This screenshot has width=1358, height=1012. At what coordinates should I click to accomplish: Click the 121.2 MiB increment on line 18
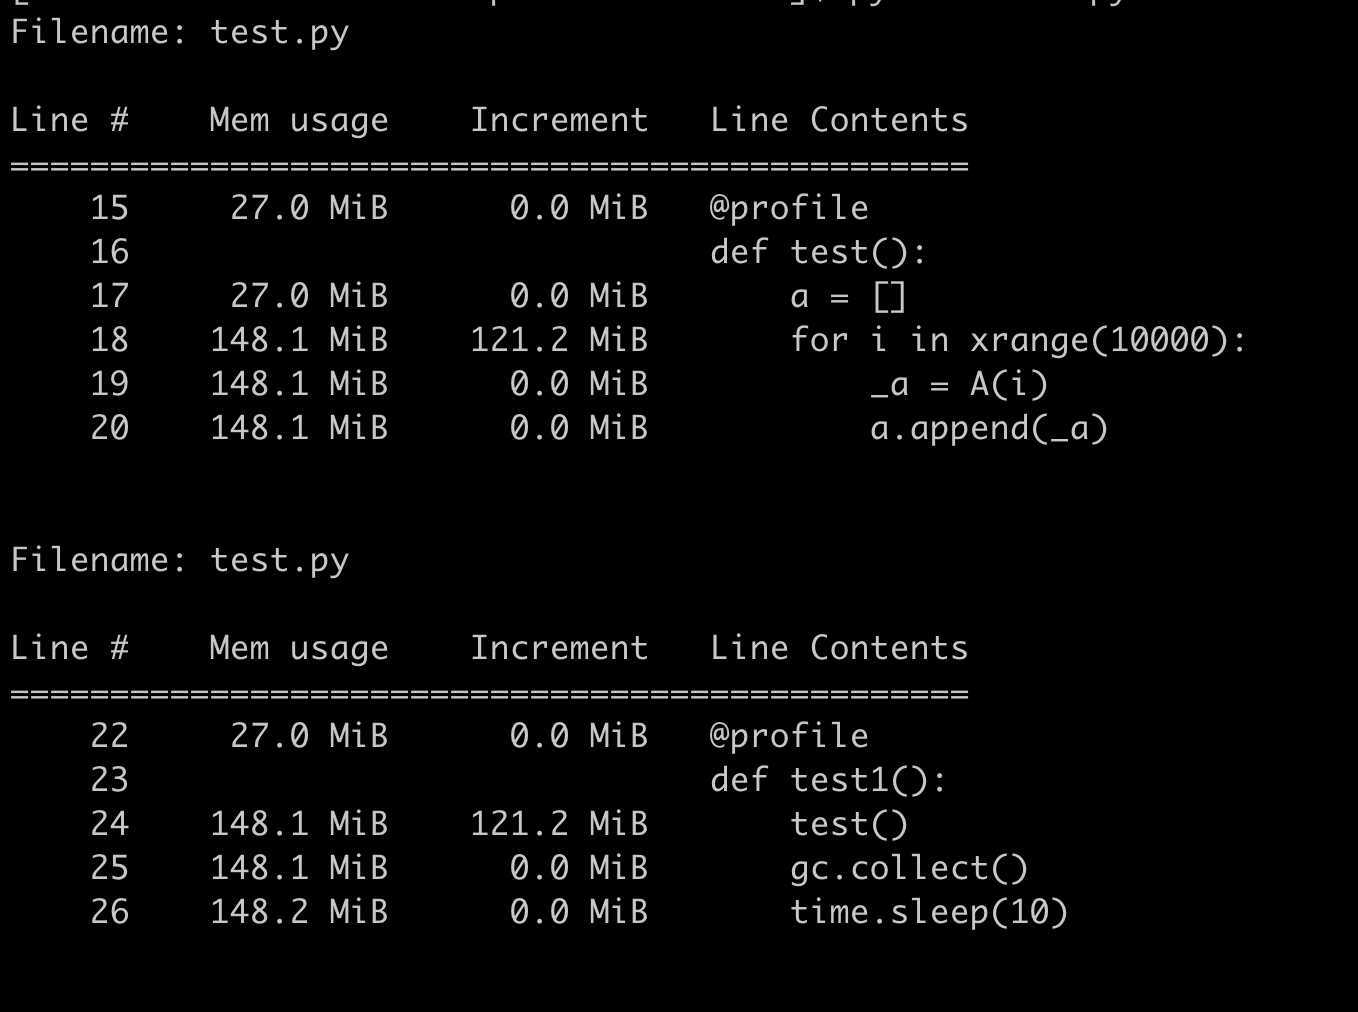[559, 340]
